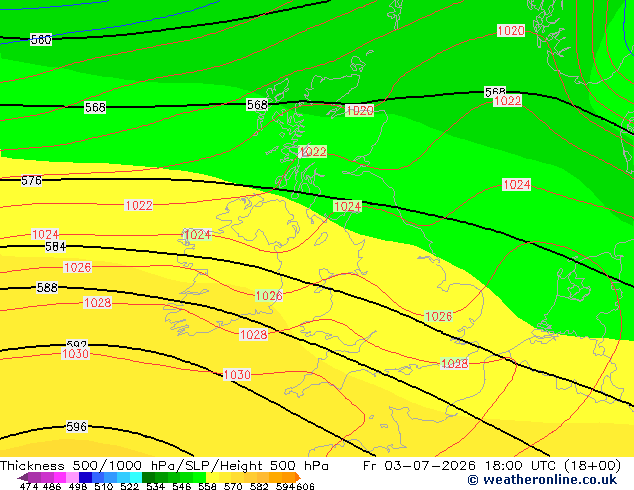Click the '1026' label directly below the 584 label

click(78, 267)
